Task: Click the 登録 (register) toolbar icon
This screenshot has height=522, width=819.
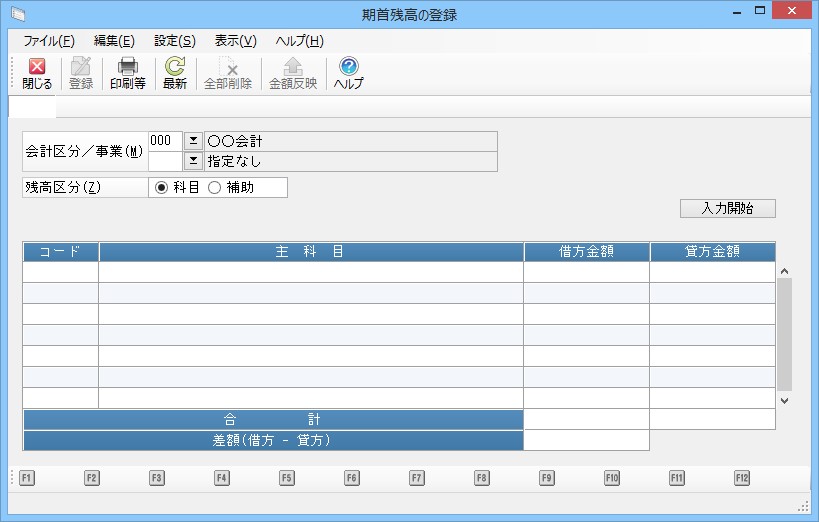Action: [81, 68]
